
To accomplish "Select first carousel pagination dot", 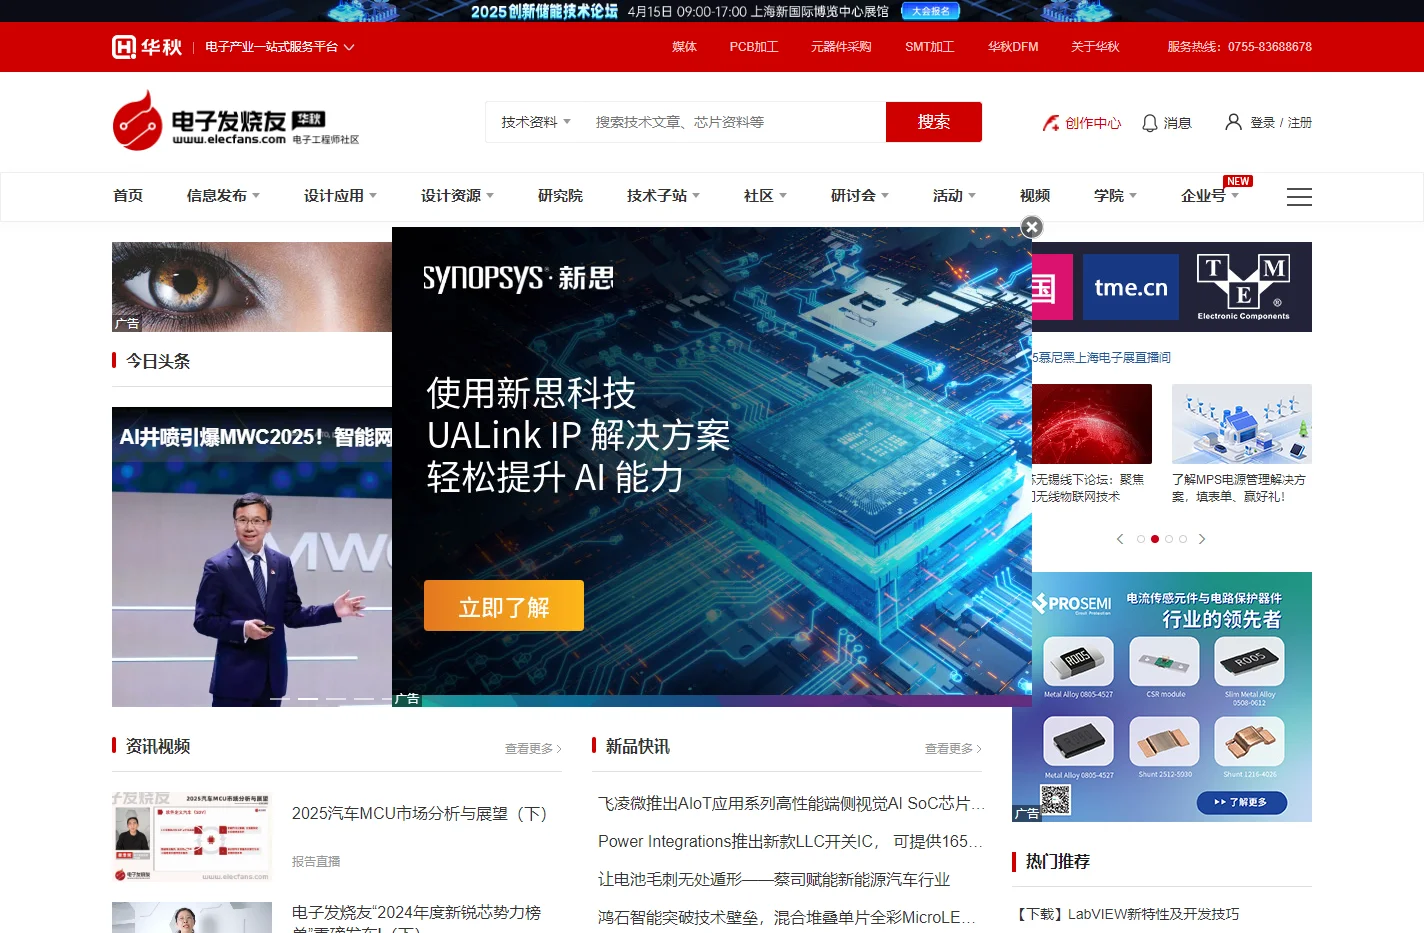I will click(1141, 539).
